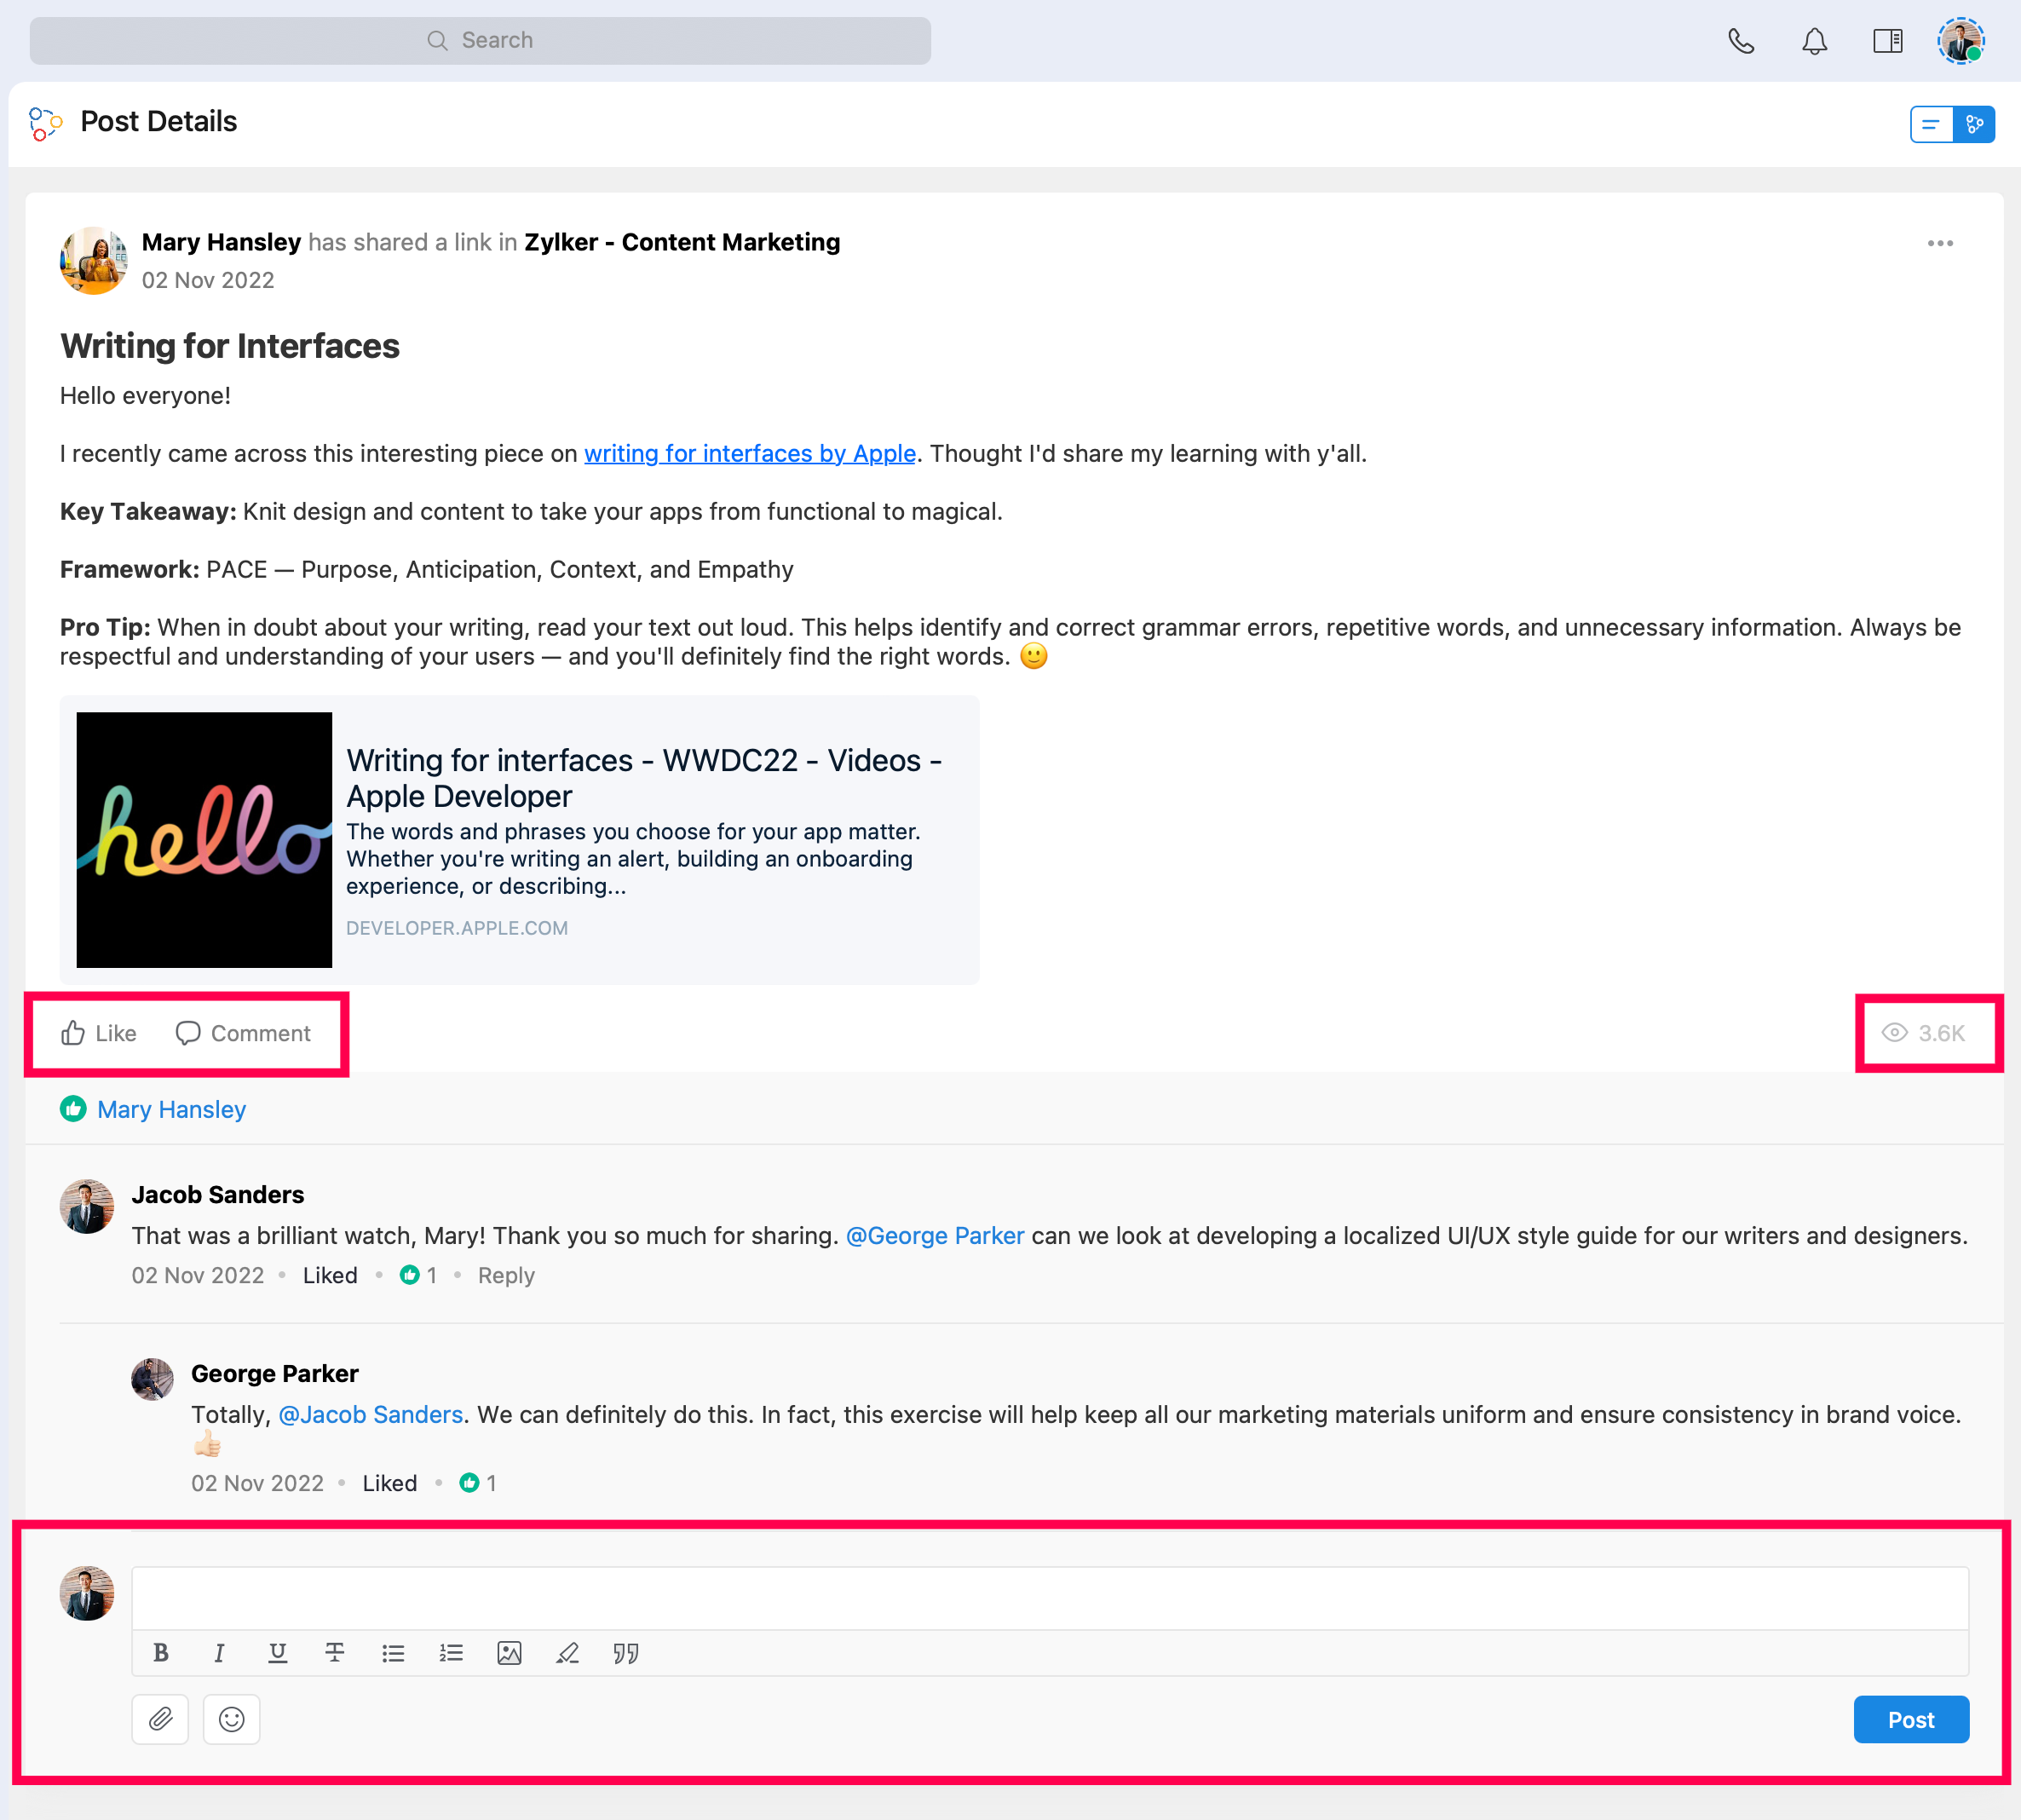Image resolution: width=2021 pixels, height=1820 pixels.
Task: Click the date on Jacob Sanders' comment
Action: tap(198, 1276)
